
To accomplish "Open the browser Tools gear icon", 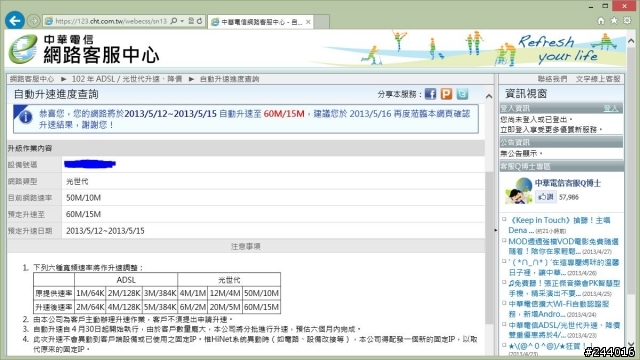I will click(627, 20).
